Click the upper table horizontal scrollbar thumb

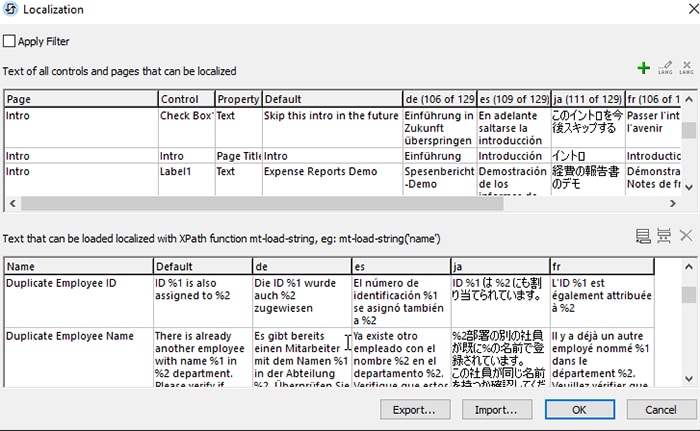click(262, 204)
